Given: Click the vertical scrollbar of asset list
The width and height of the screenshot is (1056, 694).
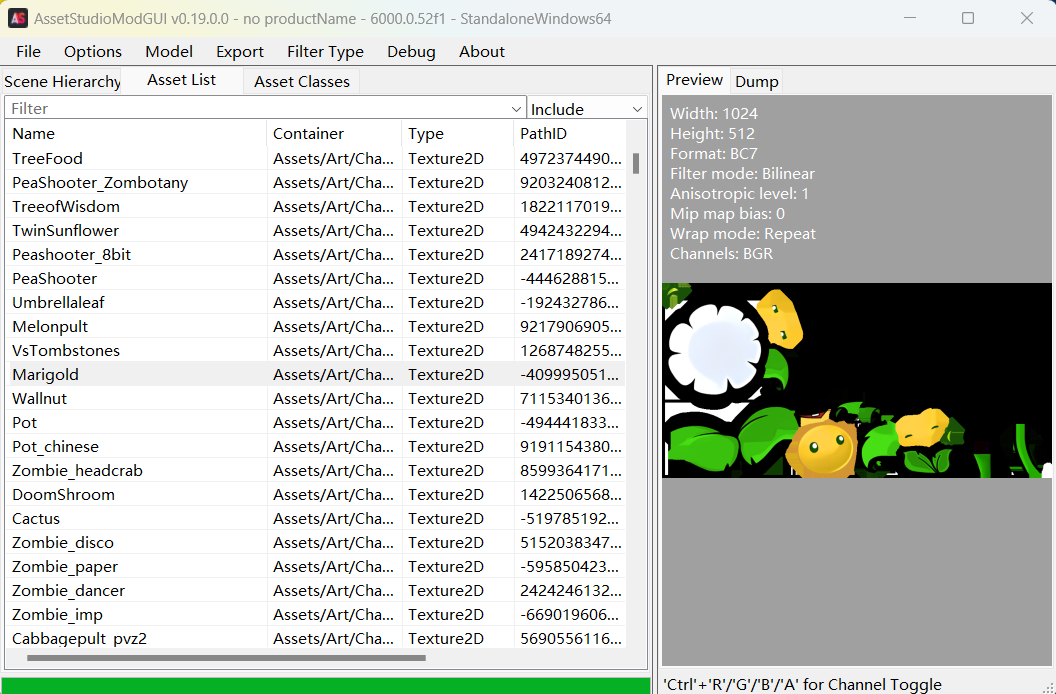Looking at the screenshot, I should 636,164.
